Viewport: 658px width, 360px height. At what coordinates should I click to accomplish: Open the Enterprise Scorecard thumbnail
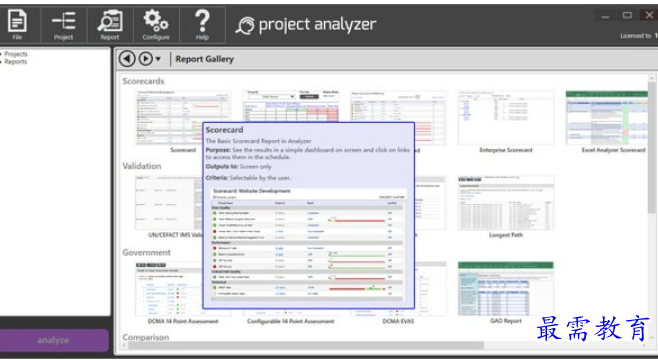[x=506, y=118]
